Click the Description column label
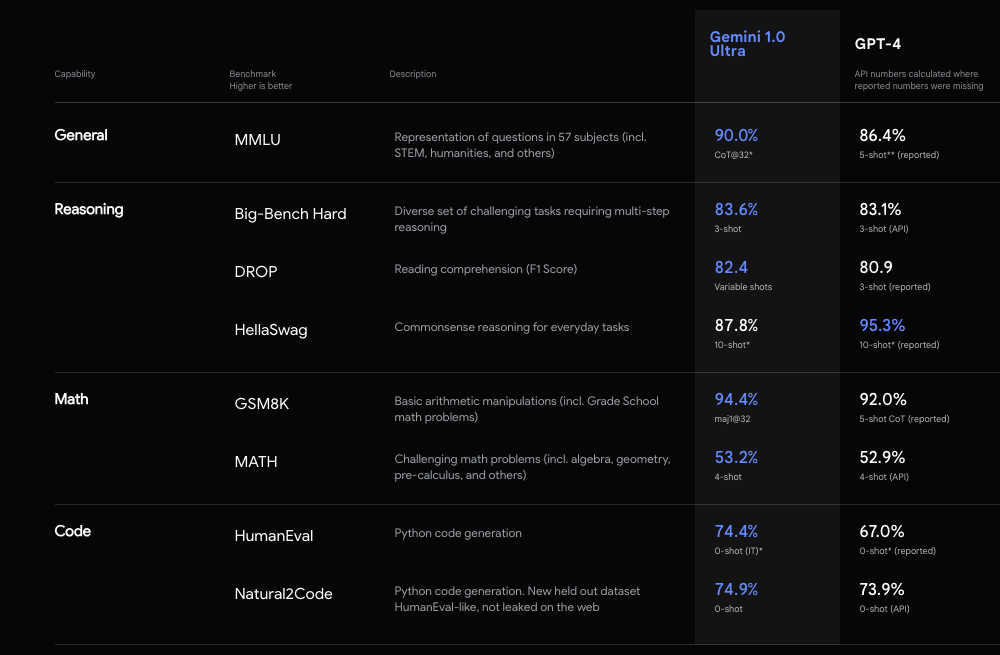Viewport: 1000px width, 655px height. tap(413, 74)
